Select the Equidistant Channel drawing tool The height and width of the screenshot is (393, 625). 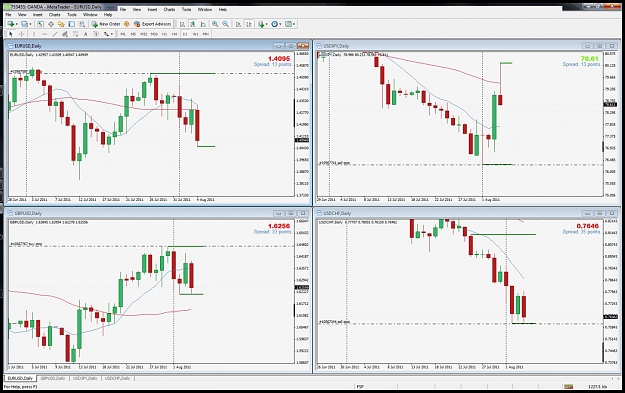[x=65, y=34]
